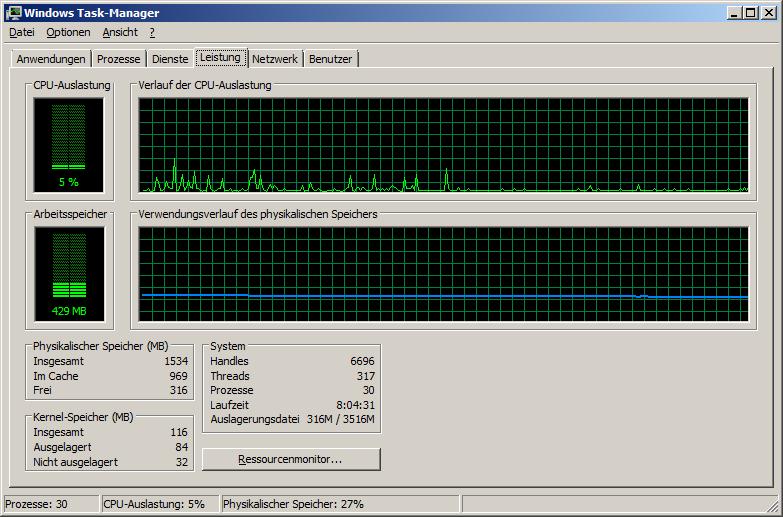
Task: Click the Frei value 316
Action: (x=179, y=390)
